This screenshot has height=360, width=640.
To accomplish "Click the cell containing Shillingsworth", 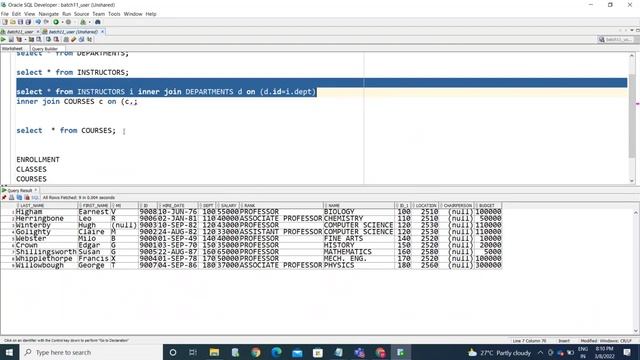I will (46, 252).
